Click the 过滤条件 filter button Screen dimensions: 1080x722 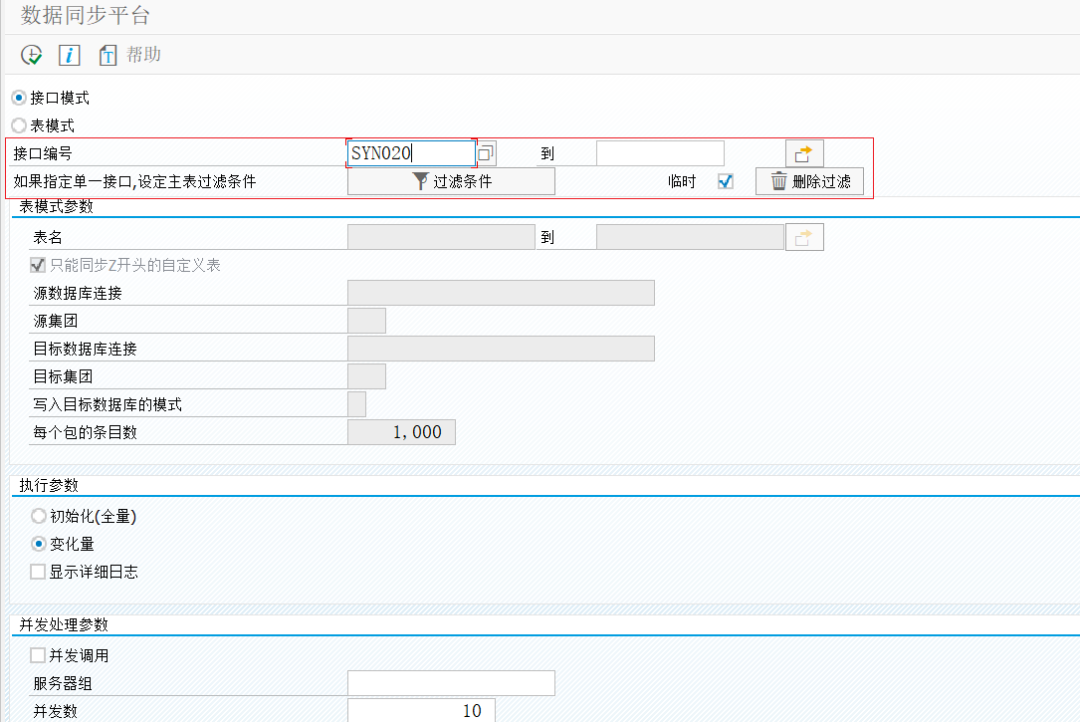[x=451, y=181]
